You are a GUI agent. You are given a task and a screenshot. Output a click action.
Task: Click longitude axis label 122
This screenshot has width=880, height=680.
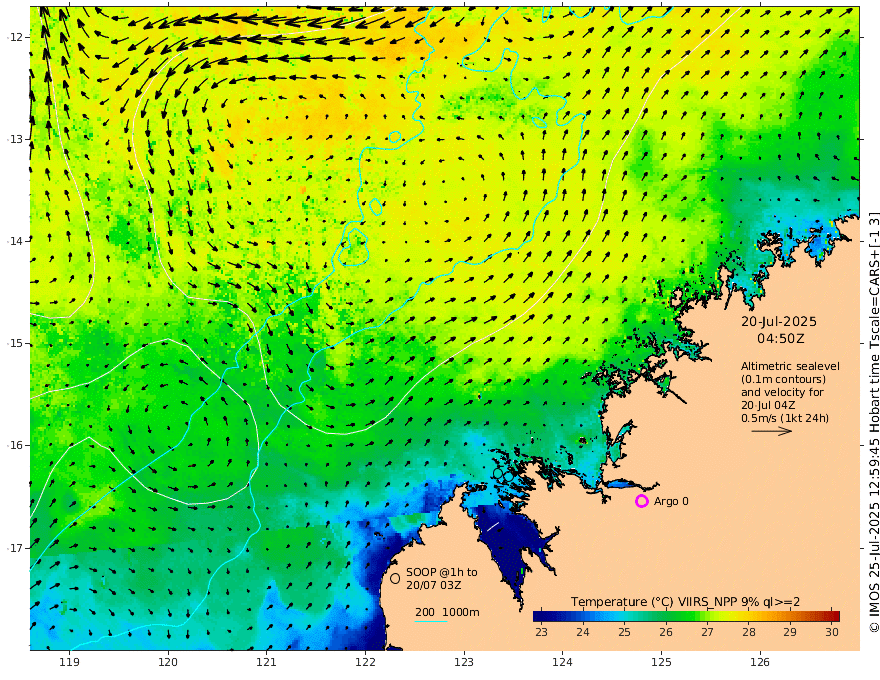(365, 662)
